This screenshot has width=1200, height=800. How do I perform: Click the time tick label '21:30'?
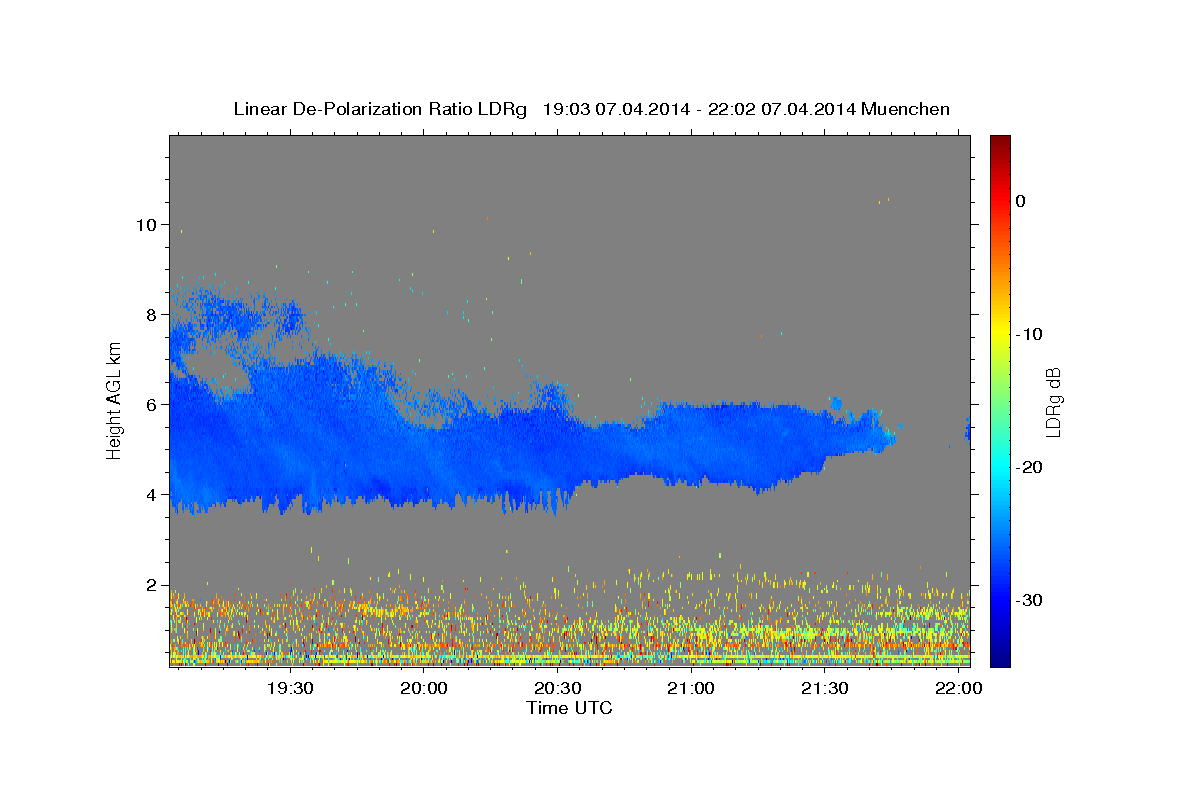[825, 689]
